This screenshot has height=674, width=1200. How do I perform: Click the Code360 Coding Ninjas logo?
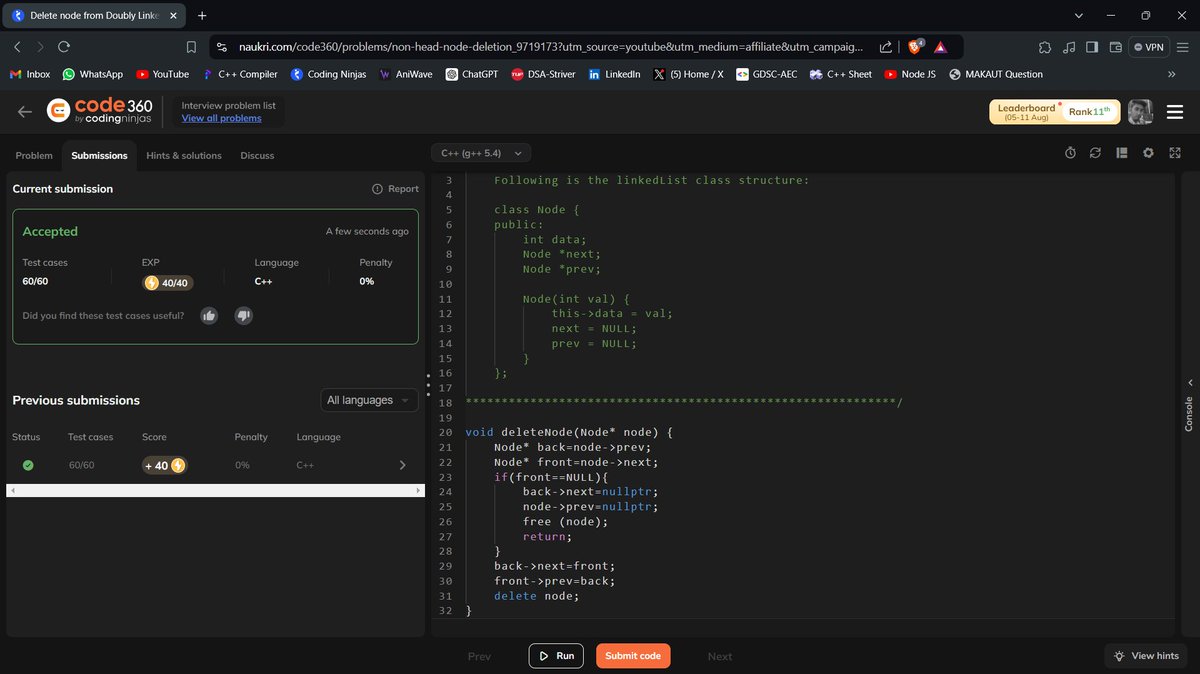click(x=100, y=111)
